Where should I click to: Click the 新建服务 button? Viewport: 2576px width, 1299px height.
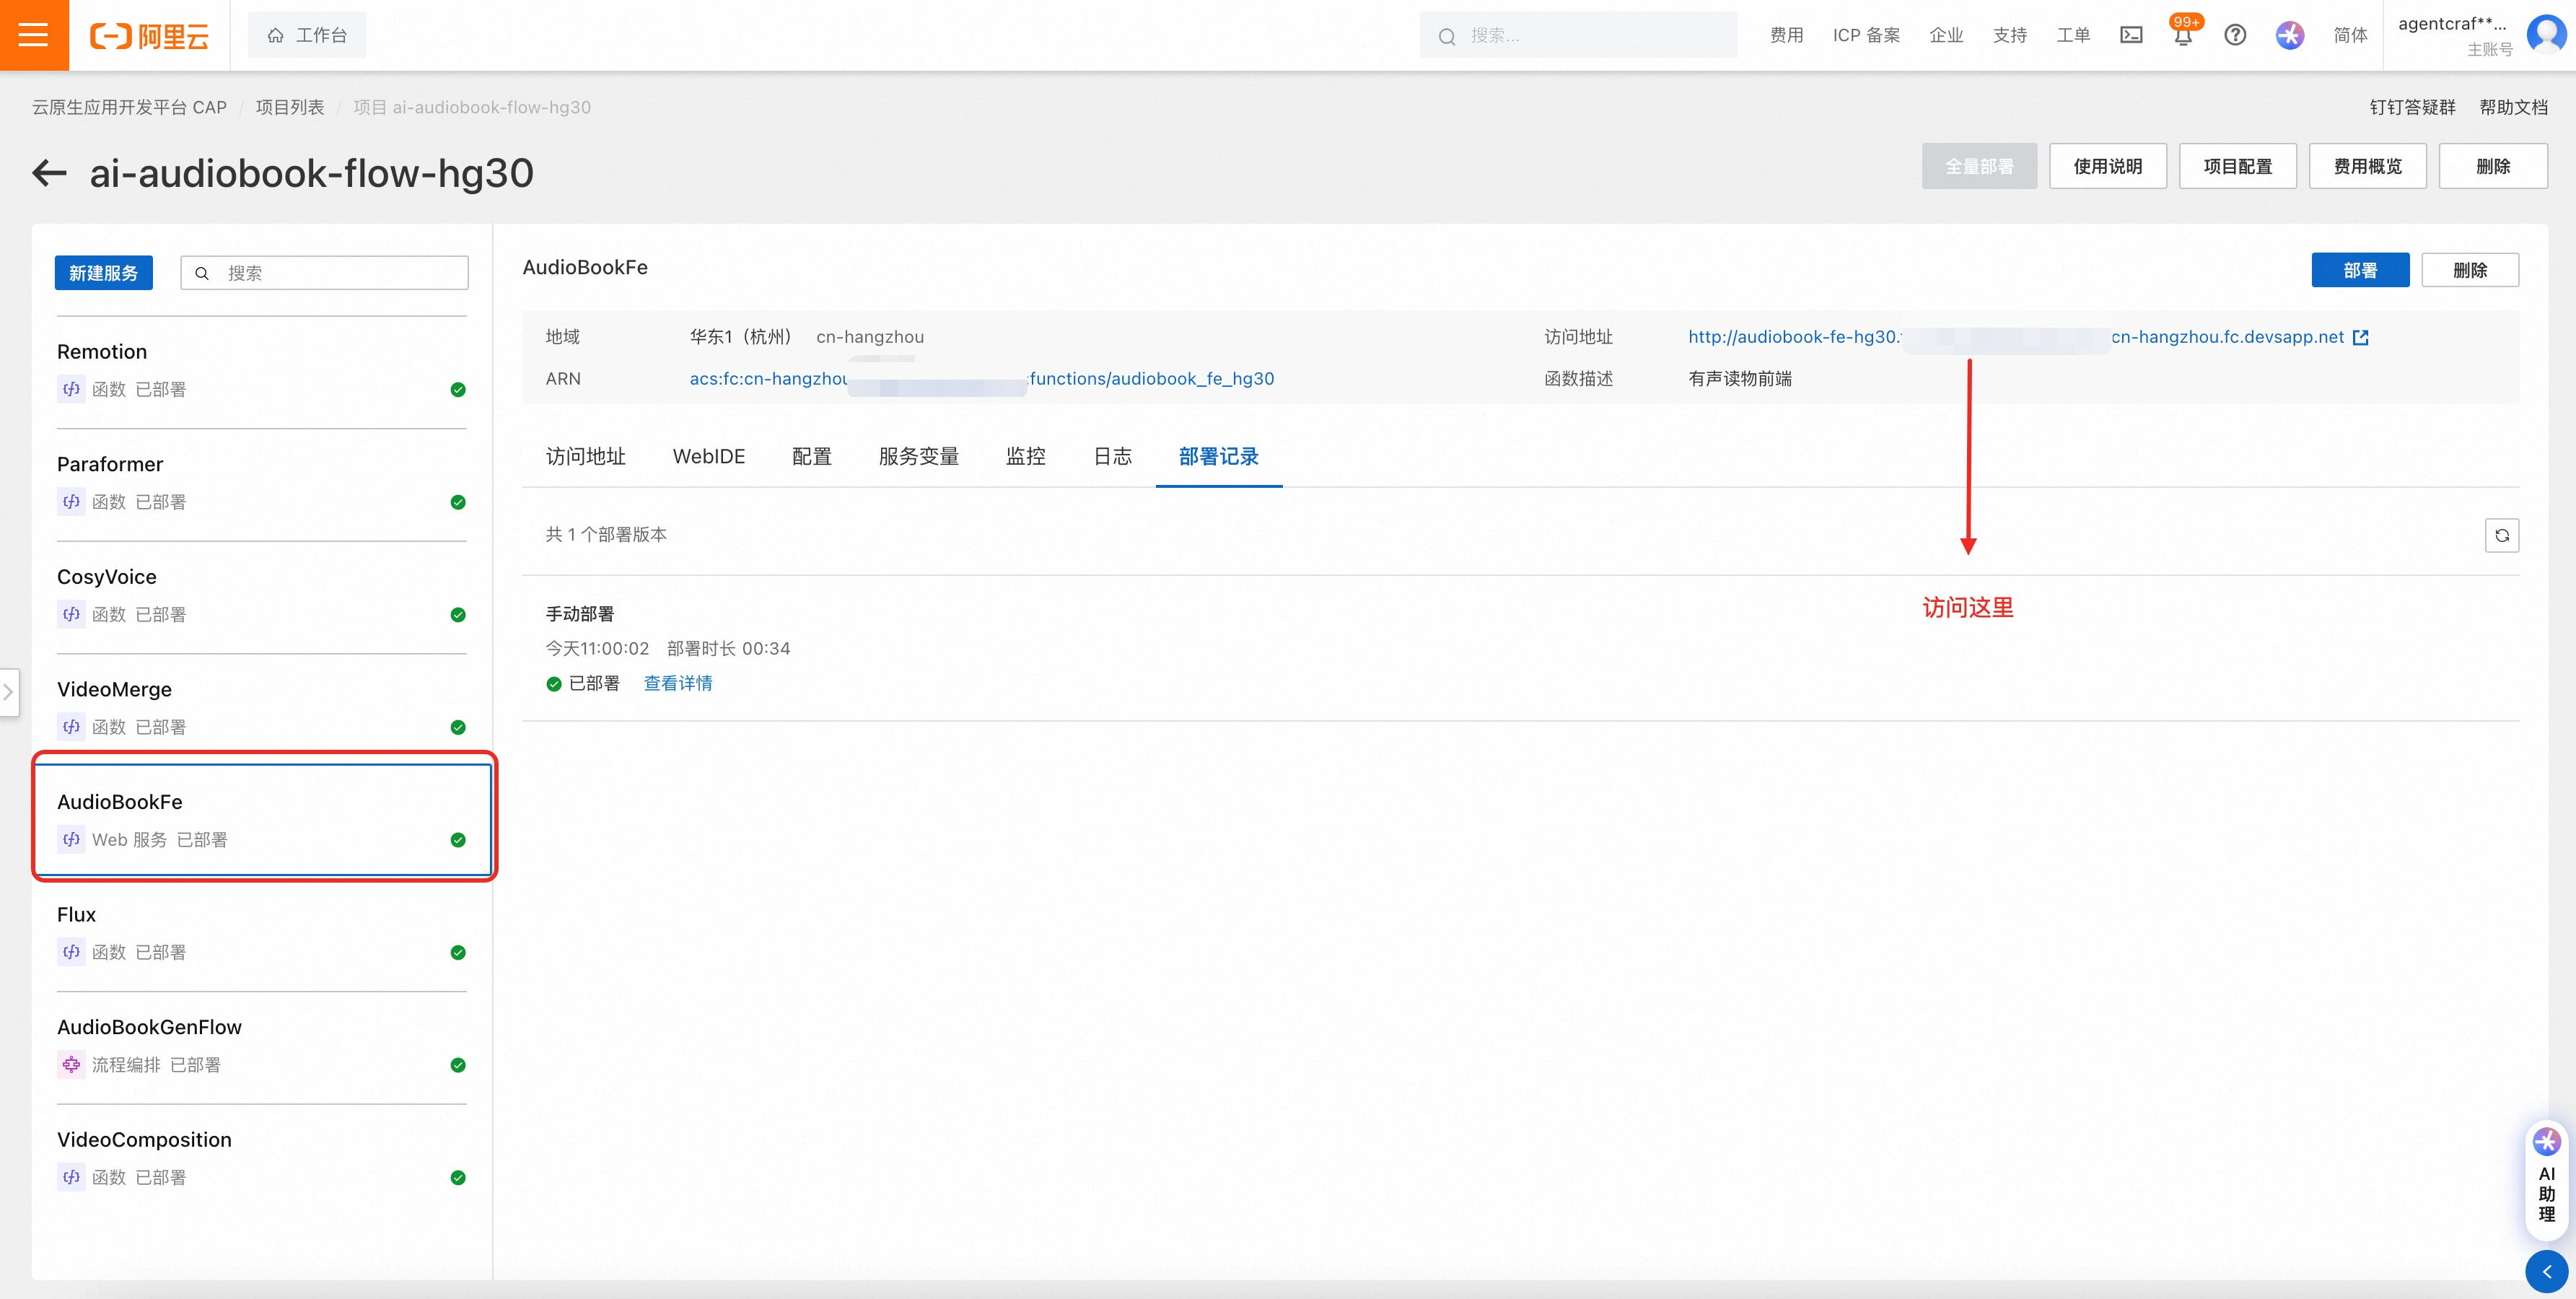[104, 273]
